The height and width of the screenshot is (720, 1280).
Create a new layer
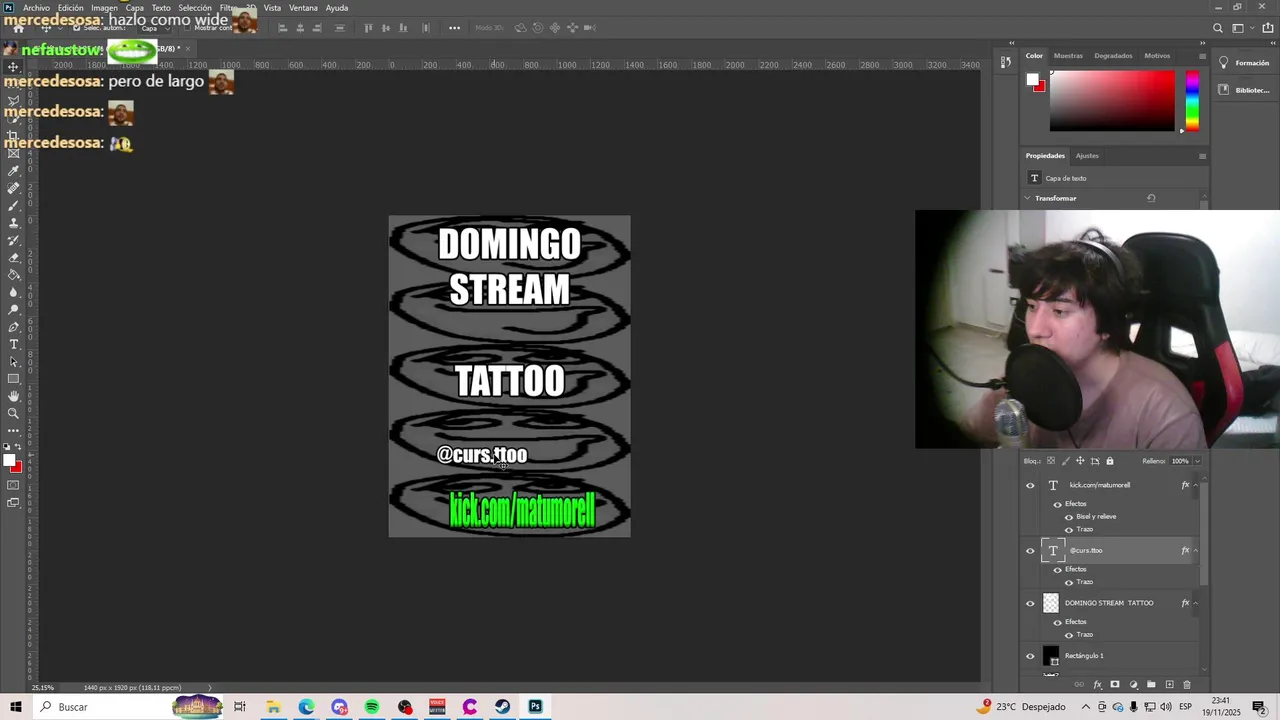pyautogui.click(x=1169, y=685)
